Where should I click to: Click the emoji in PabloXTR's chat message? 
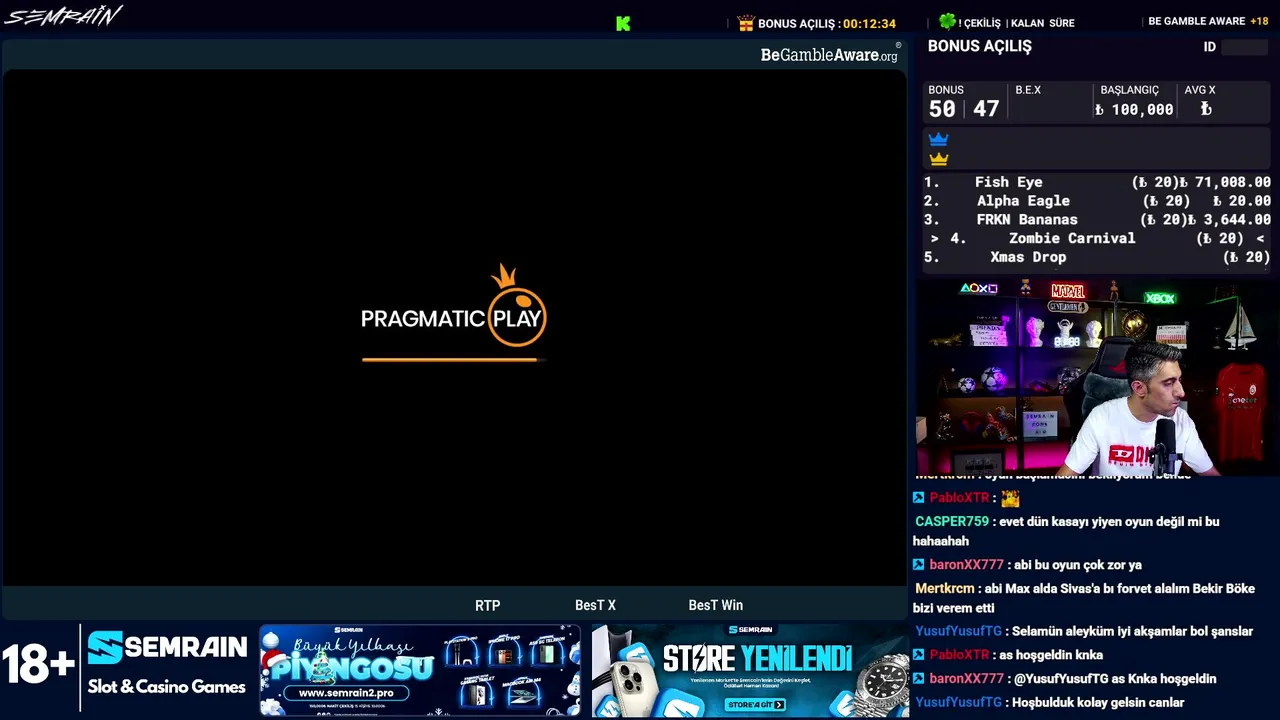[x=1010, y=497]
